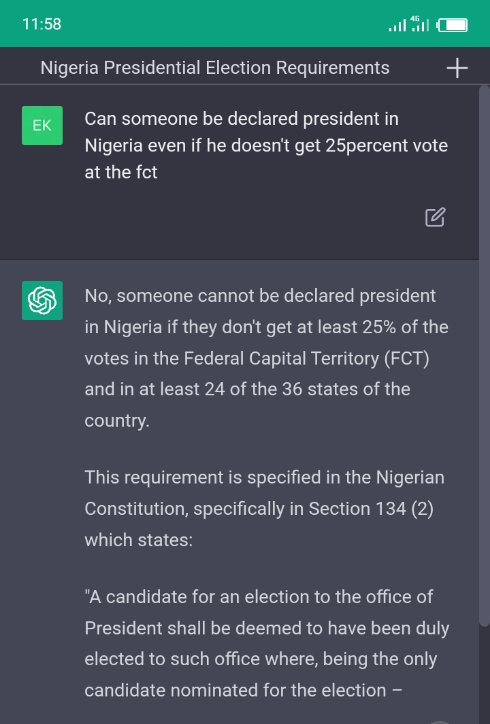The height and width of the screenshot is (724, 490).
Task: Tap the 11:58 clock in status bar
Action: pos(42,24)
